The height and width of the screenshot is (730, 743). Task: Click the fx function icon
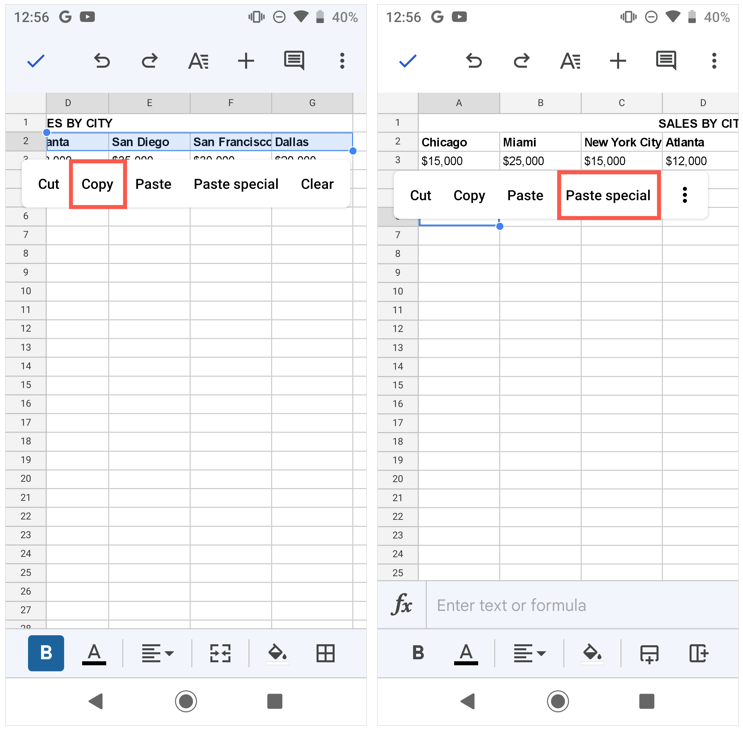click(402, 605)
